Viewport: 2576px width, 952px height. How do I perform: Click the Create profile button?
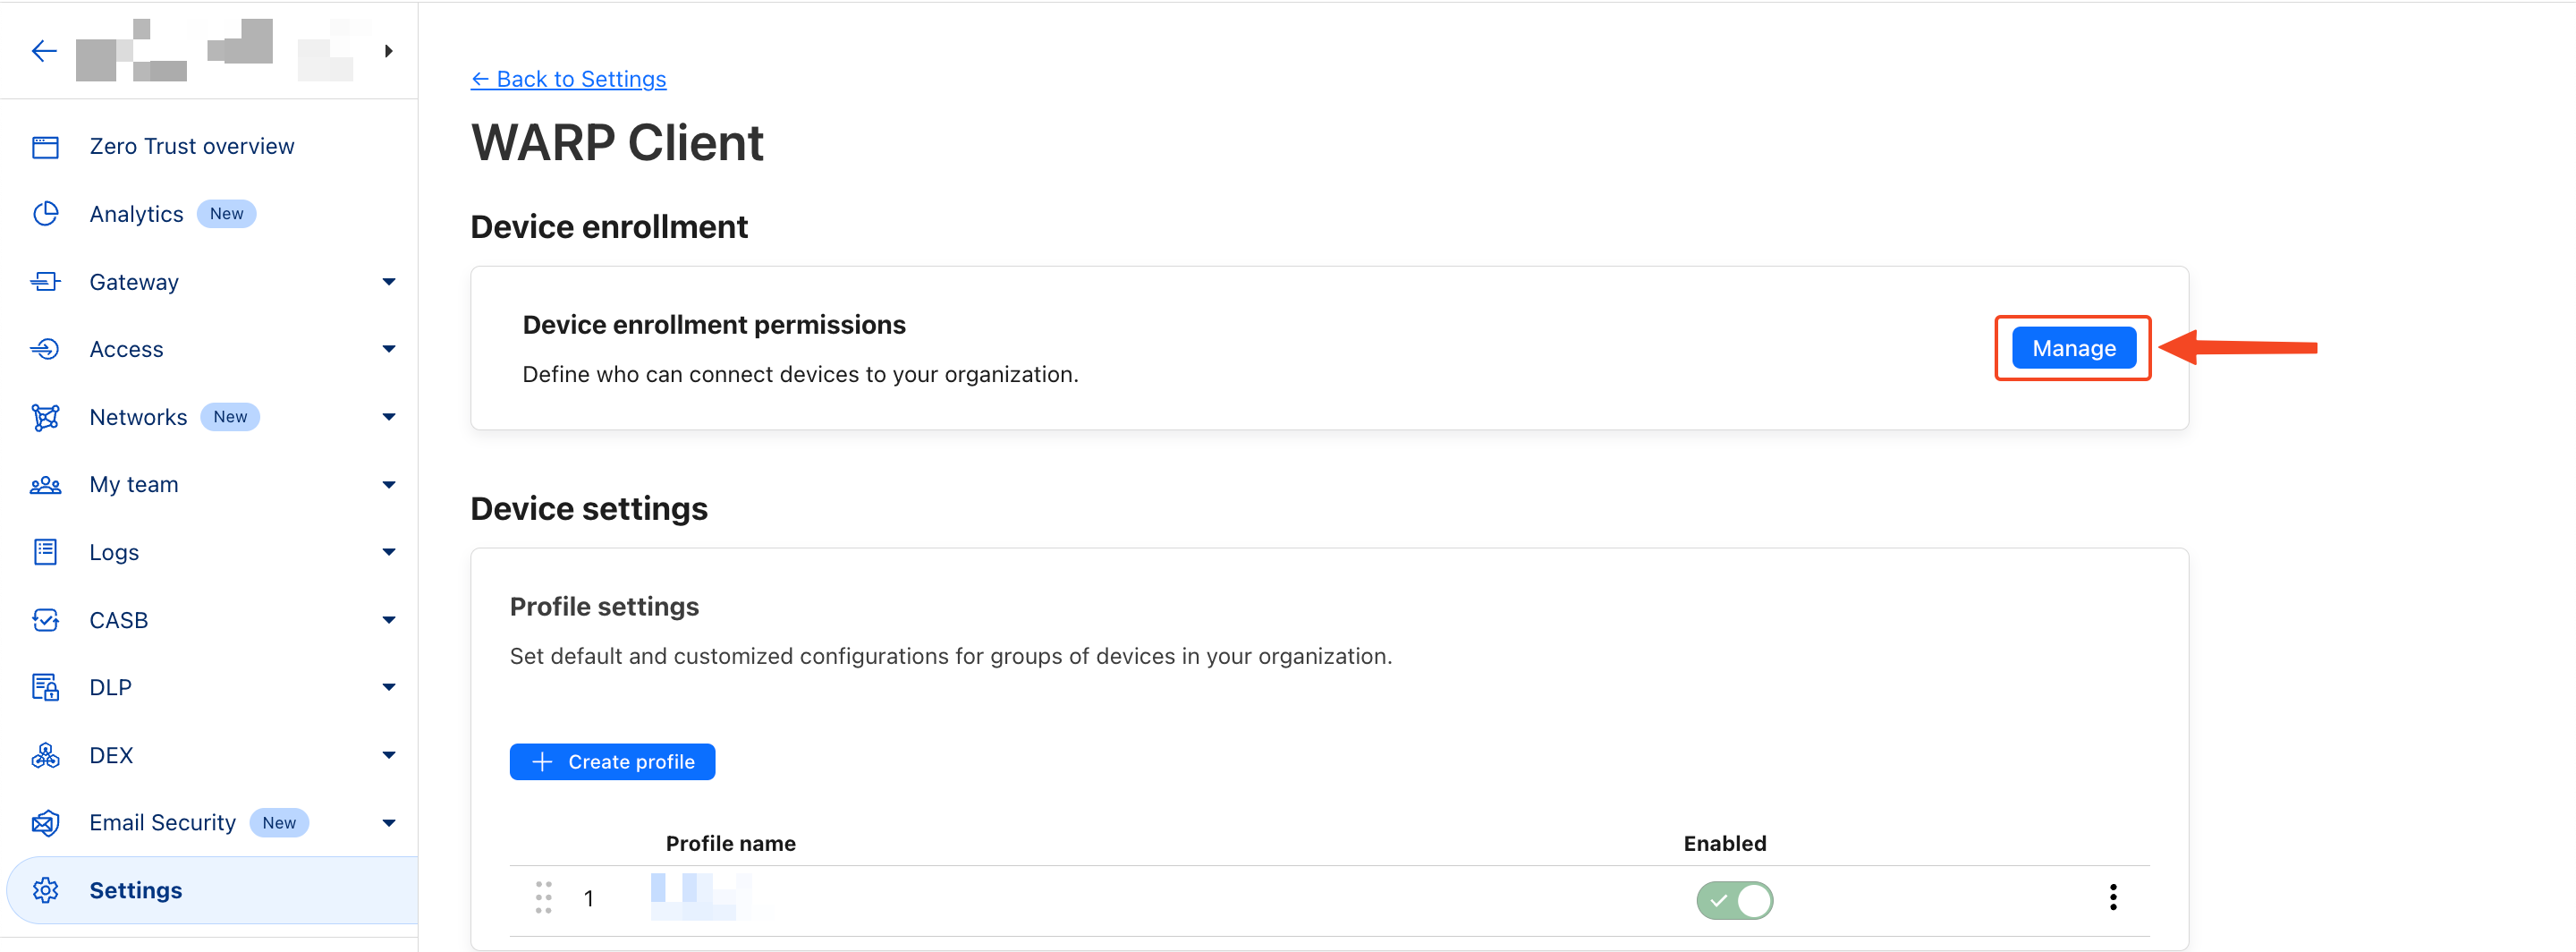(612, 762)
